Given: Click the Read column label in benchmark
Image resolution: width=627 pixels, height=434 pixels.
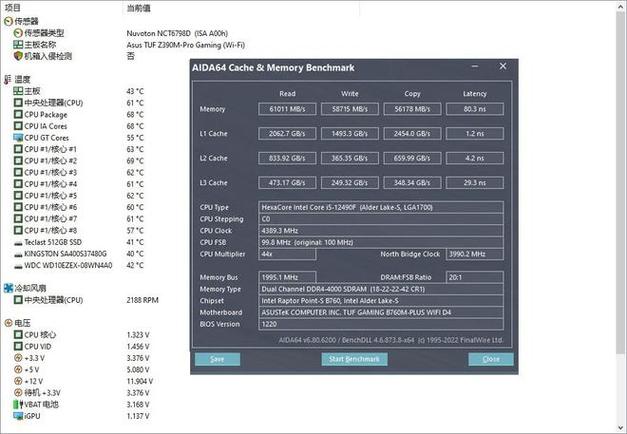Looking at the screenshot, I should pyautogui.click(x=287, y=94).
